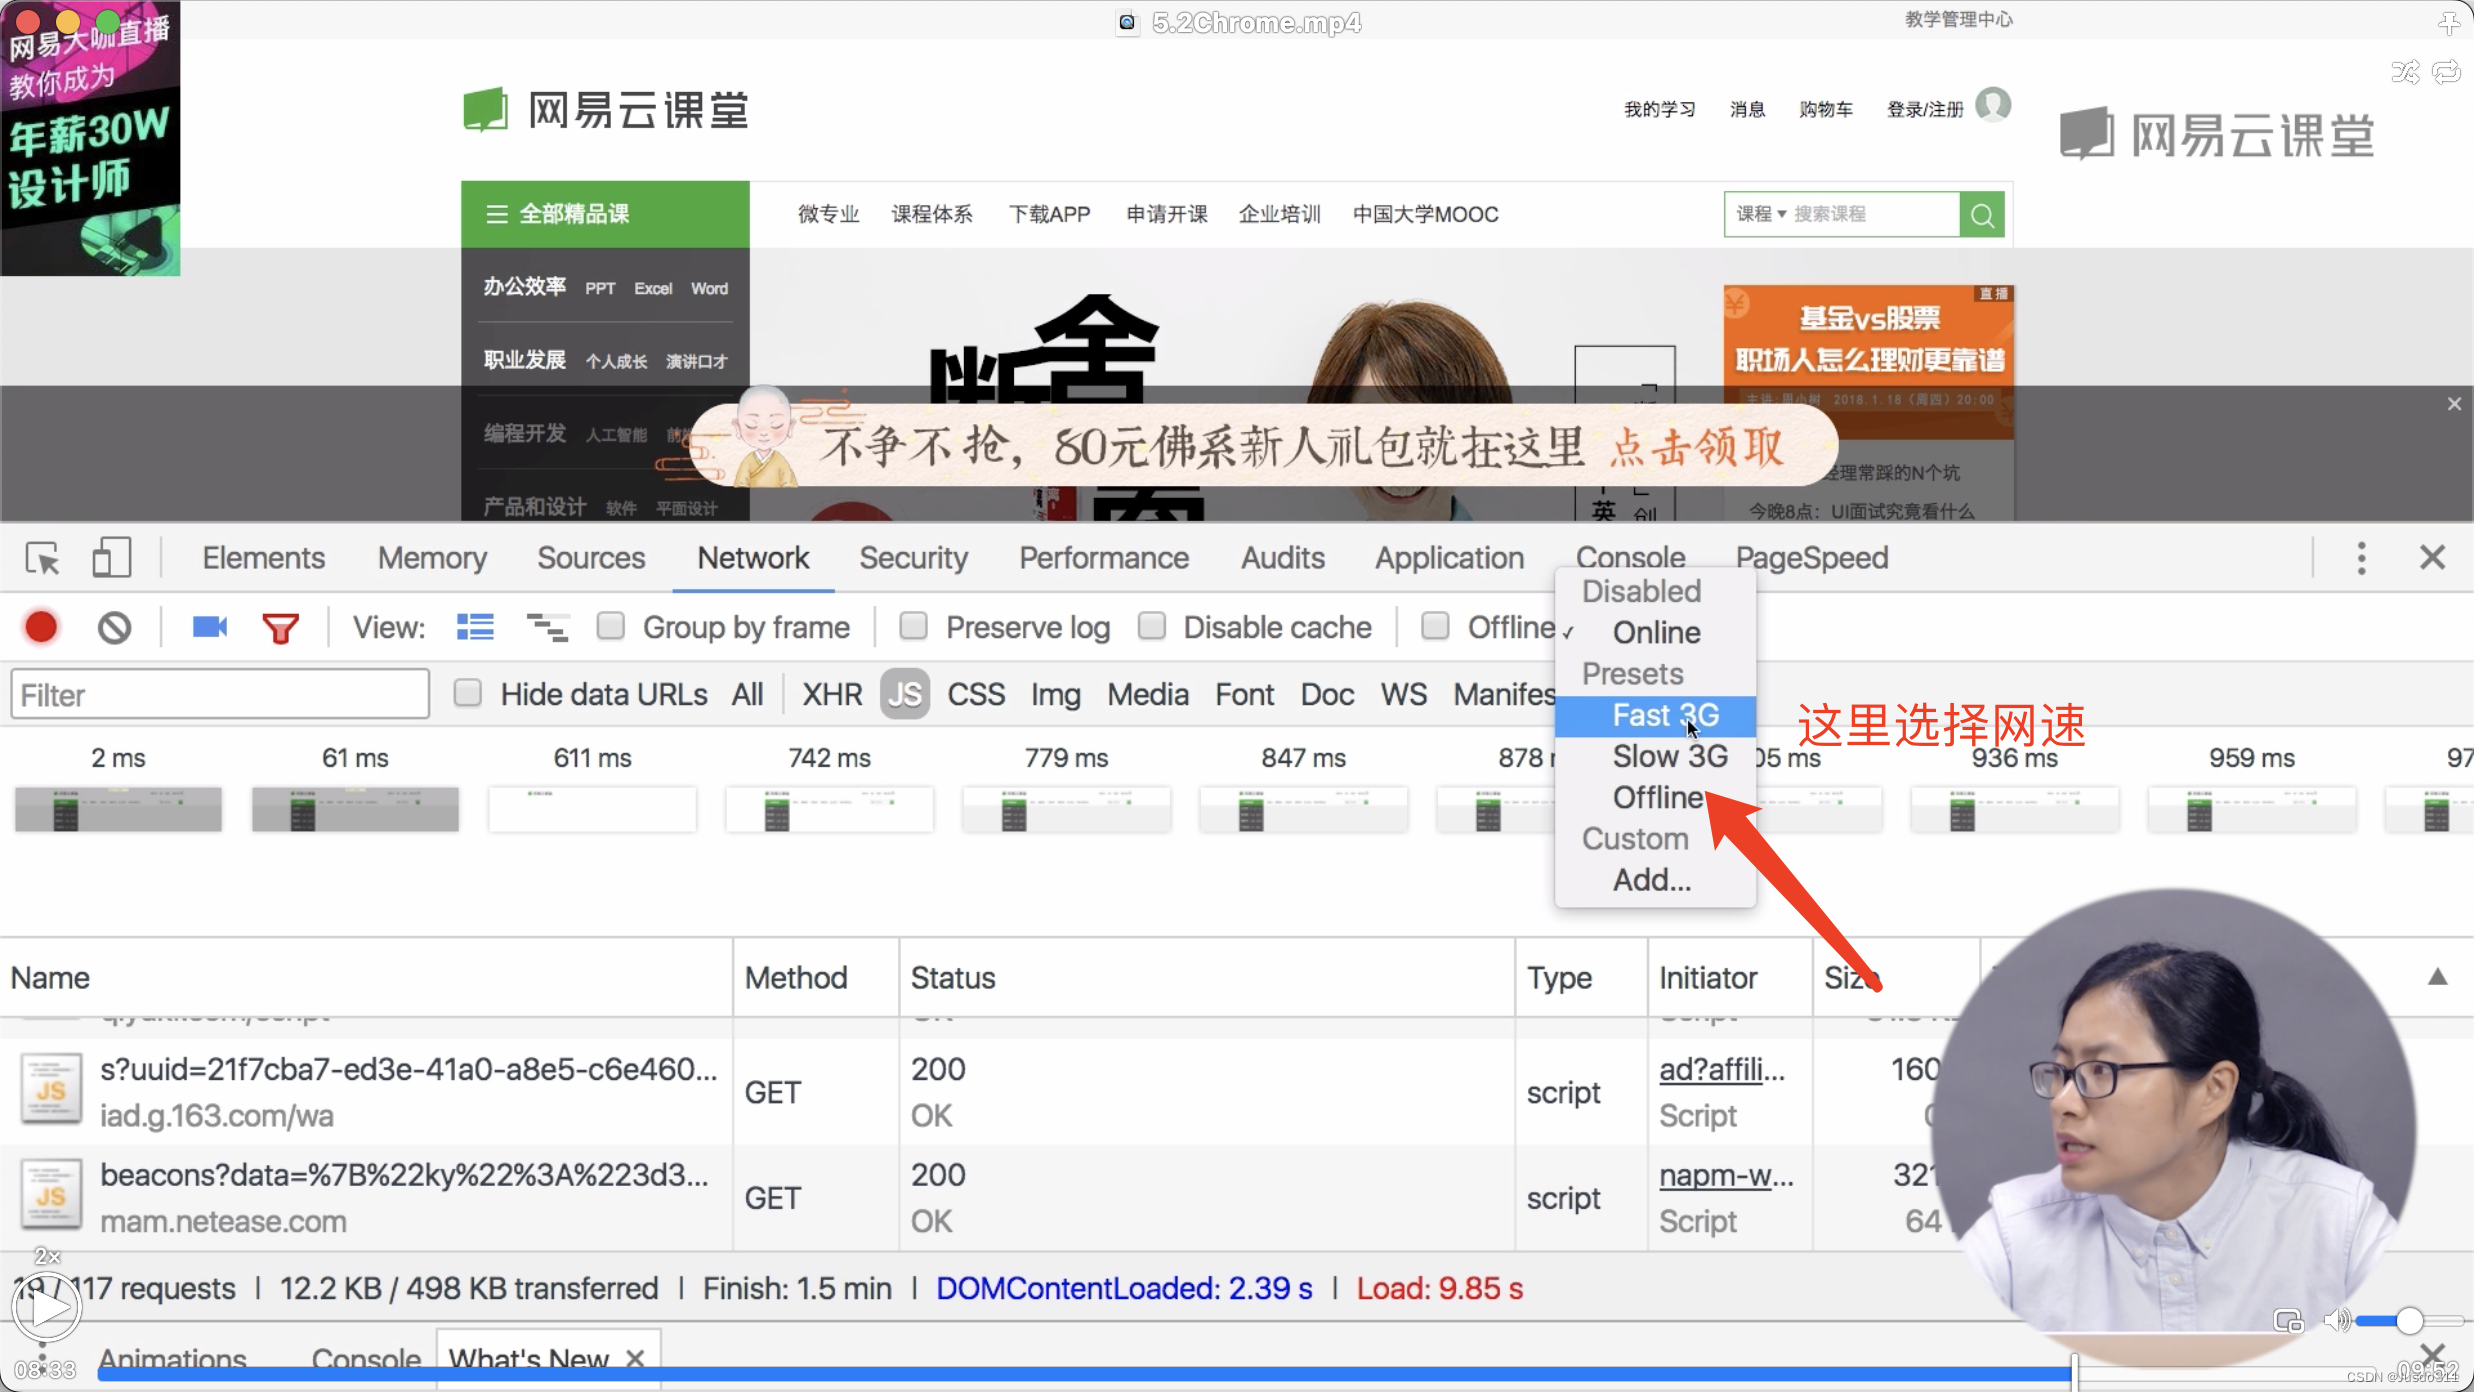The width and height of the screenshot is (2474, 1392).
Task: Click 下载APP navigation link
Action: pos(1049,214)
